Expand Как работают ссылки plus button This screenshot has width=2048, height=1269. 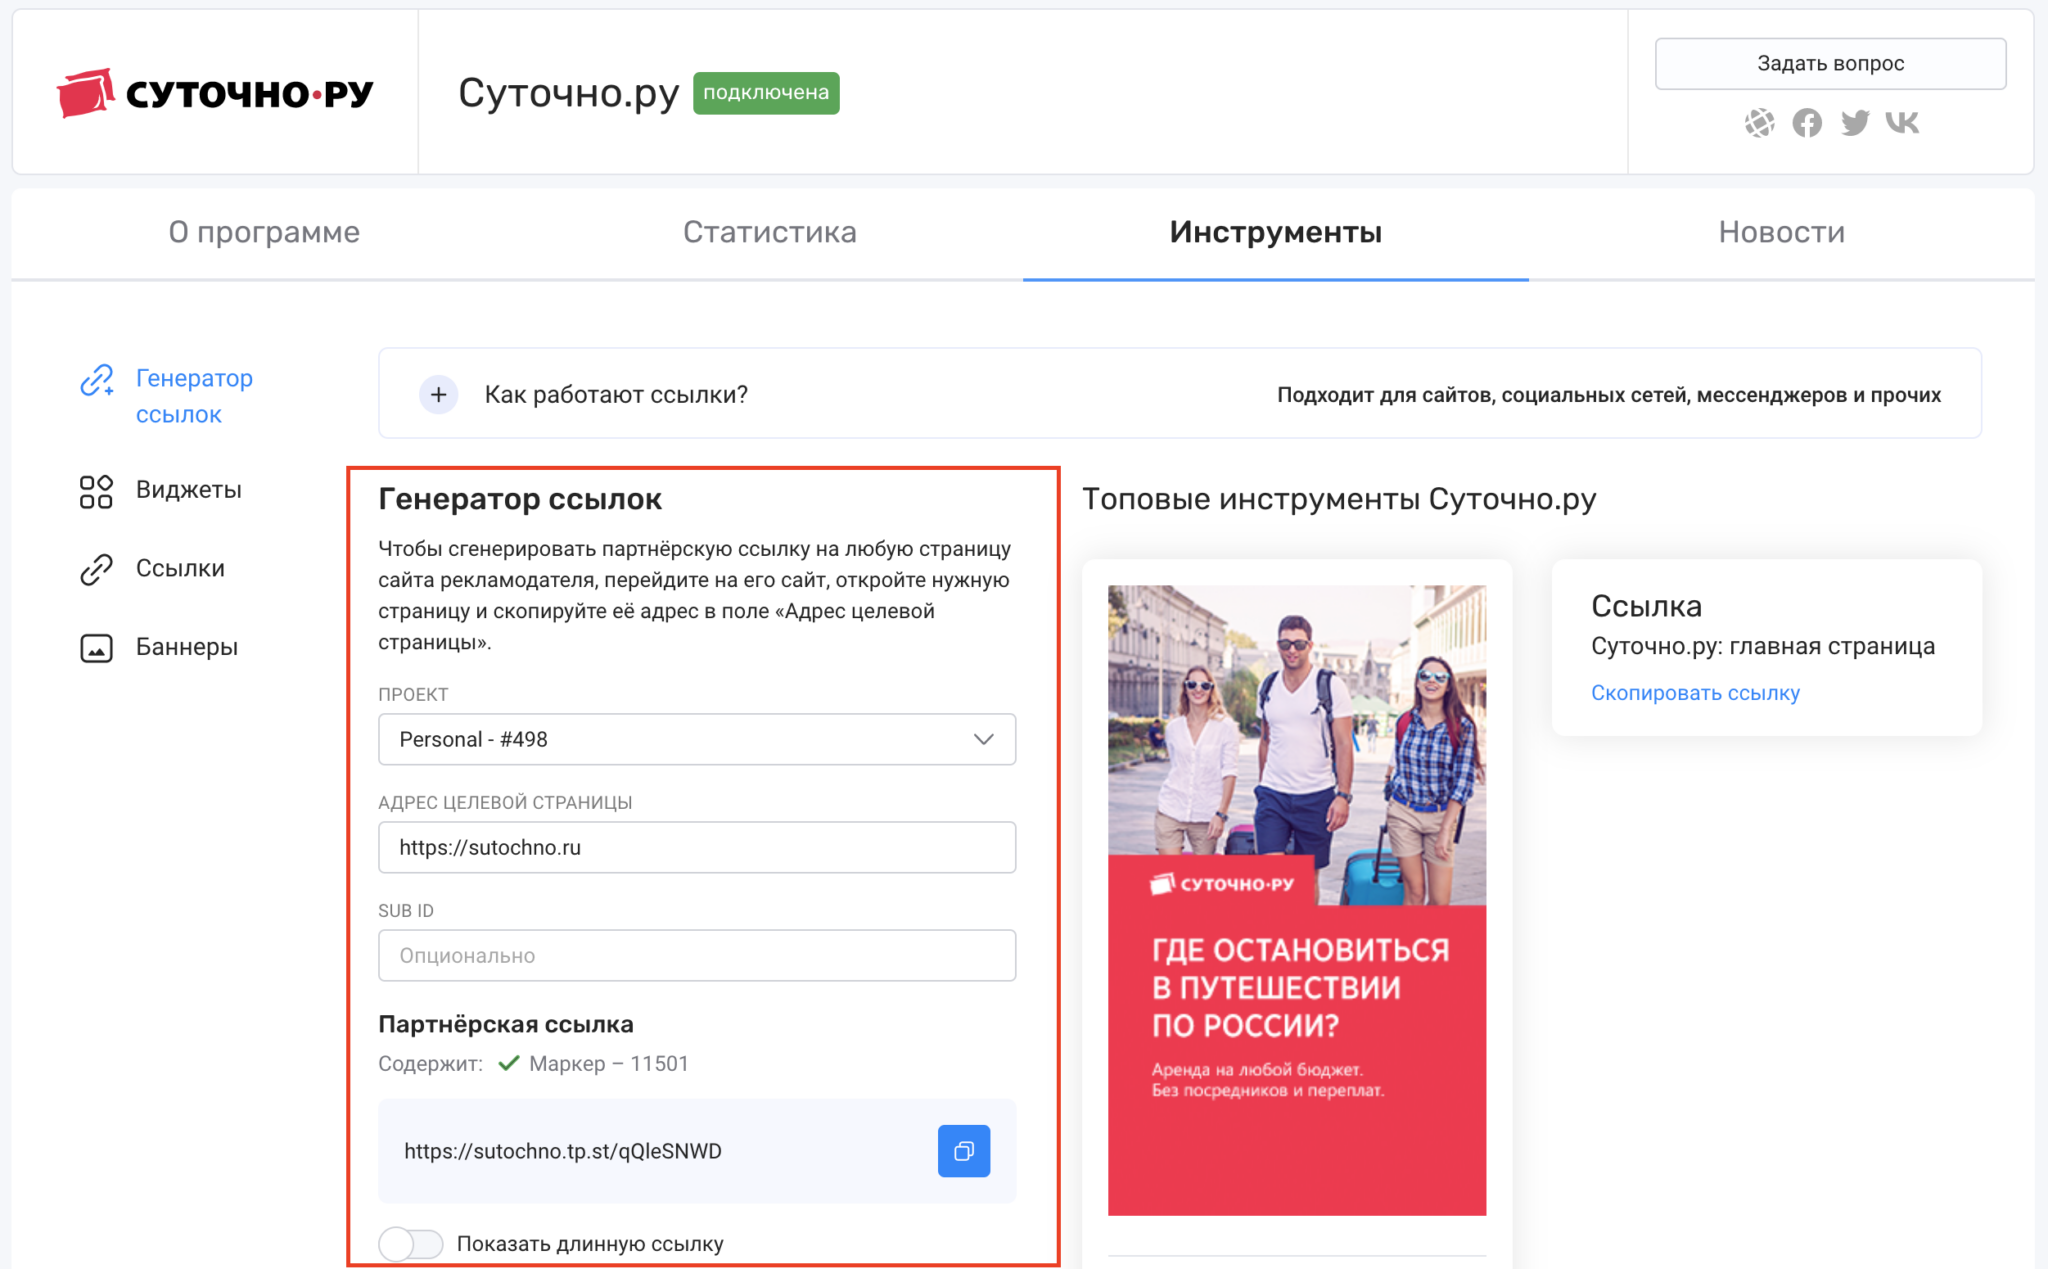(x=438, y=395)
